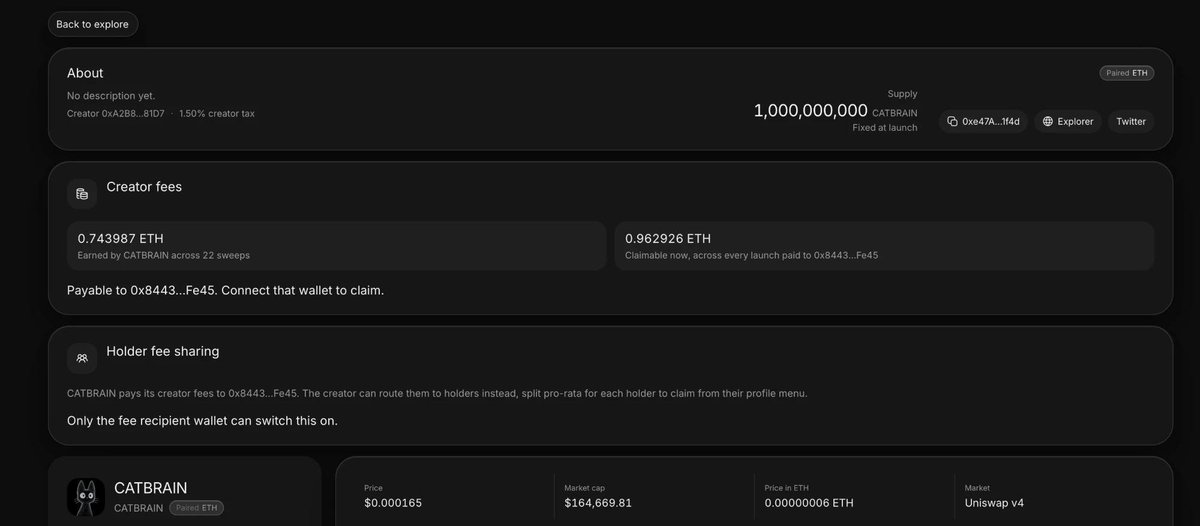This screenshot has height=526, width=1200.
Task: Click the 1,000,000,000 supply value
Action: pyautogui.click(x=811, y=111)
